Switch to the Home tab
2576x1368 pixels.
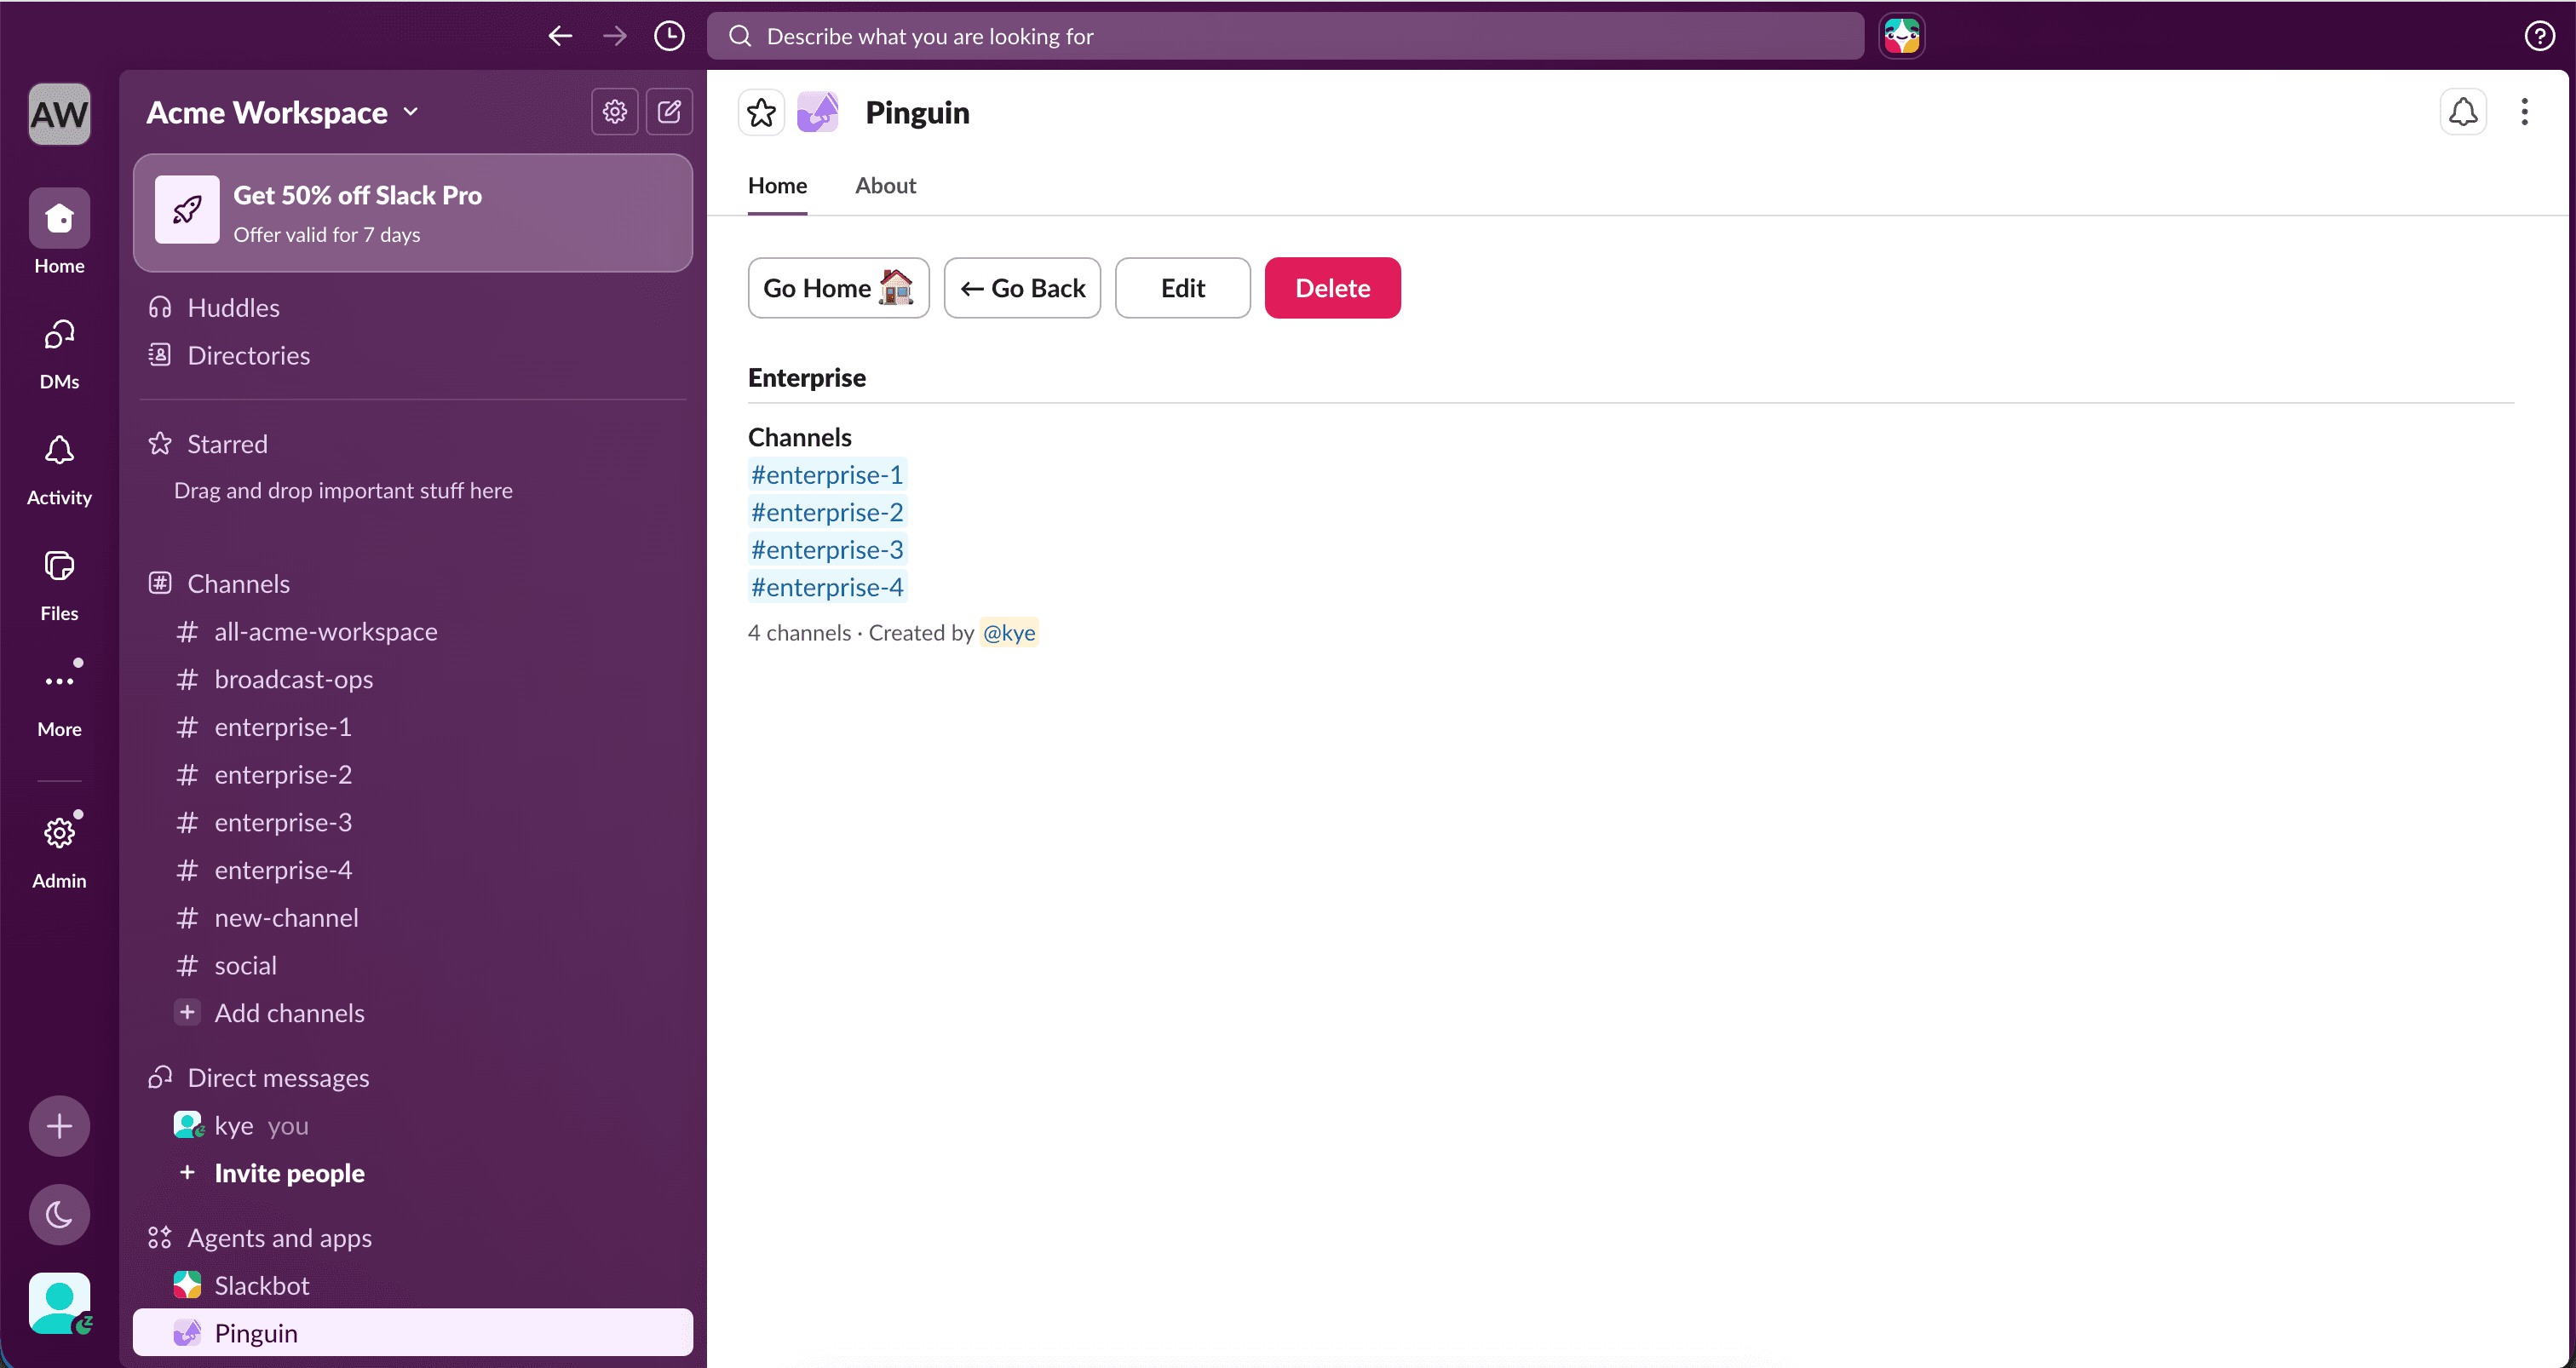point(777,186)
